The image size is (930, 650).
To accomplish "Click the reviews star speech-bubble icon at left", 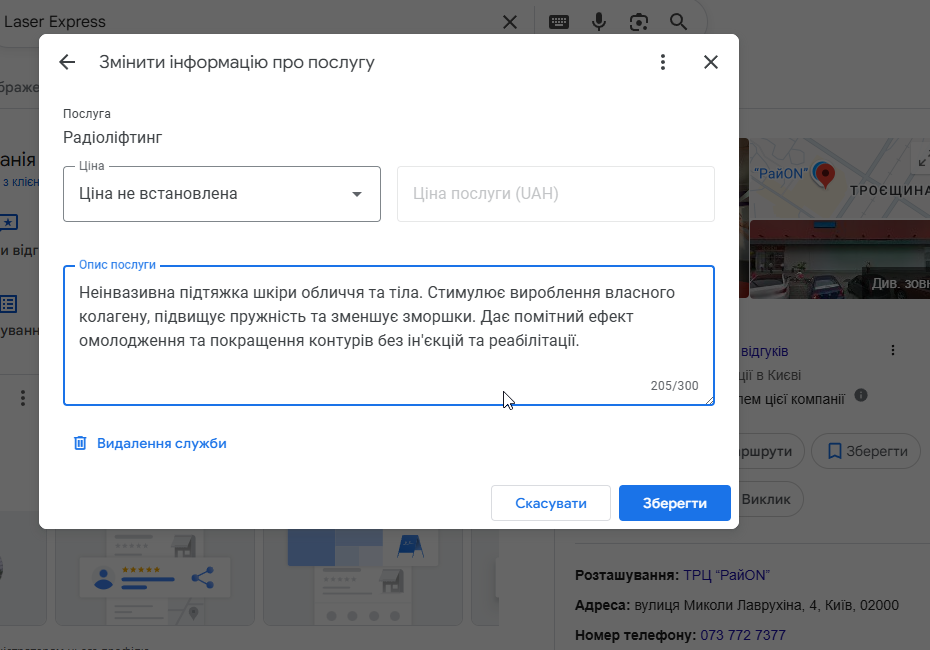I will click(x=8, y=223).
